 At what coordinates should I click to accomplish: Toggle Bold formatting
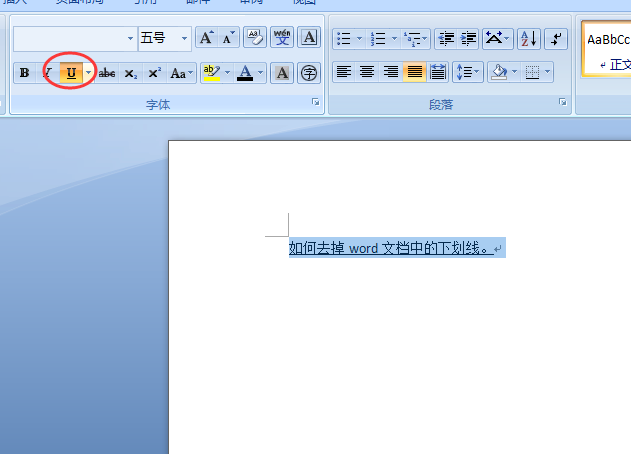25,73
